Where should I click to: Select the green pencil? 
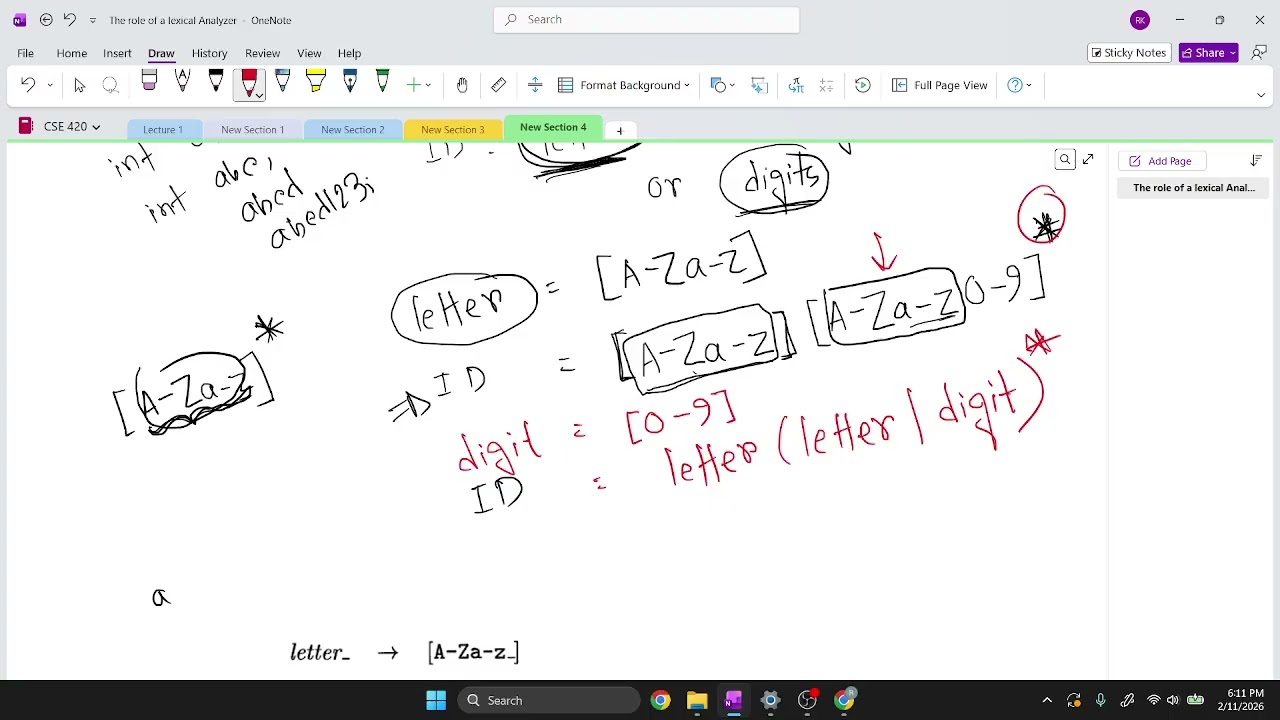tap(383, 82)
